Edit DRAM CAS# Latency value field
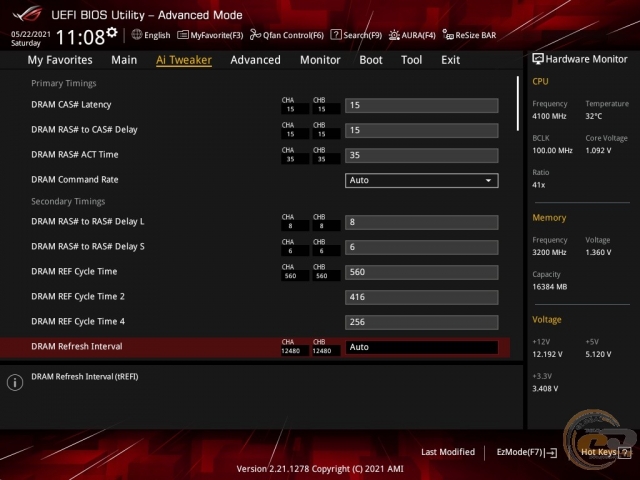Image resolution: width=640 pixels, height=480 pixels. pyautogui.click(x=422, y=105)
